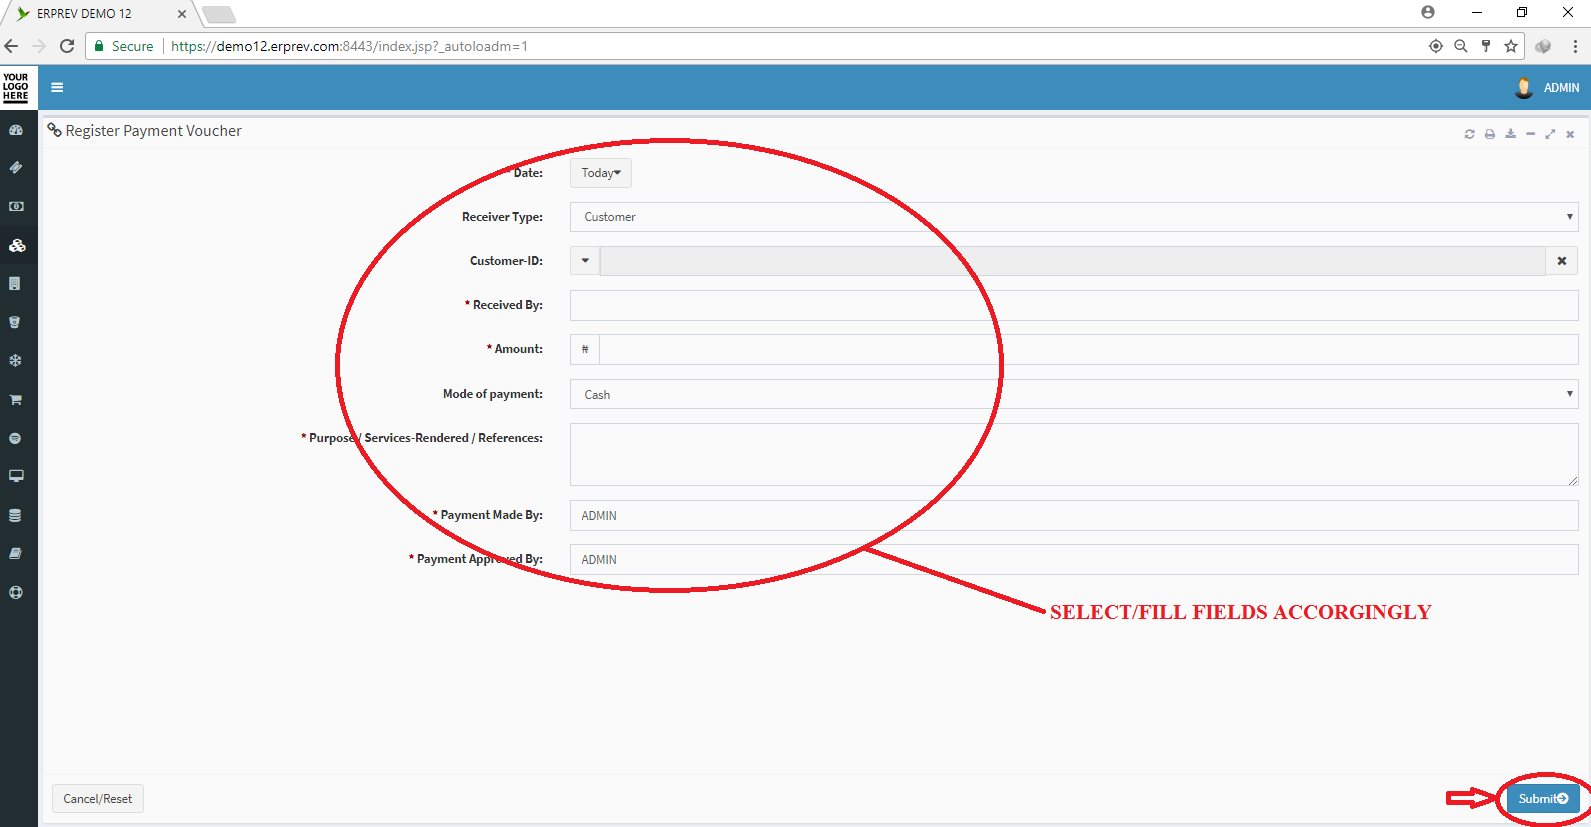Open the shopping cart icon in sidebar
1591x827 pixels.
point(16,400)
